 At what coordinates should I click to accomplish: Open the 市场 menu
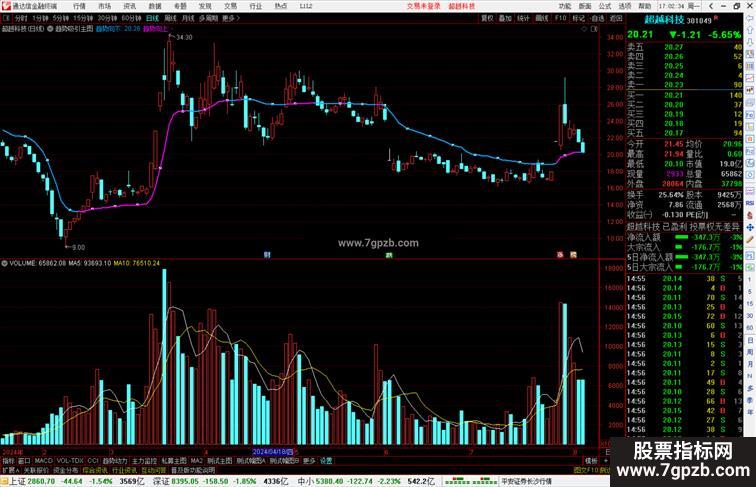[105, 6]
